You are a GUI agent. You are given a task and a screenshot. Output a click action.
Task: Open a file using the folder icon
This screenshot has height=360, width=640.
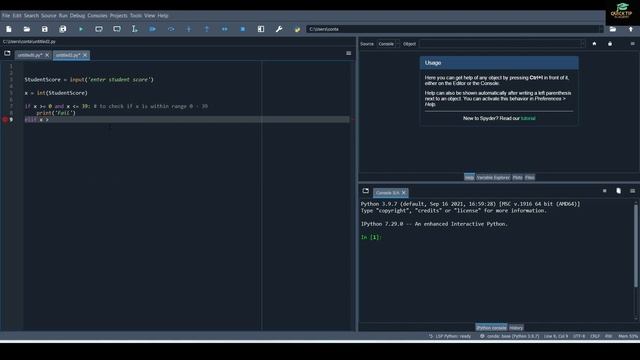pos(27,29)
